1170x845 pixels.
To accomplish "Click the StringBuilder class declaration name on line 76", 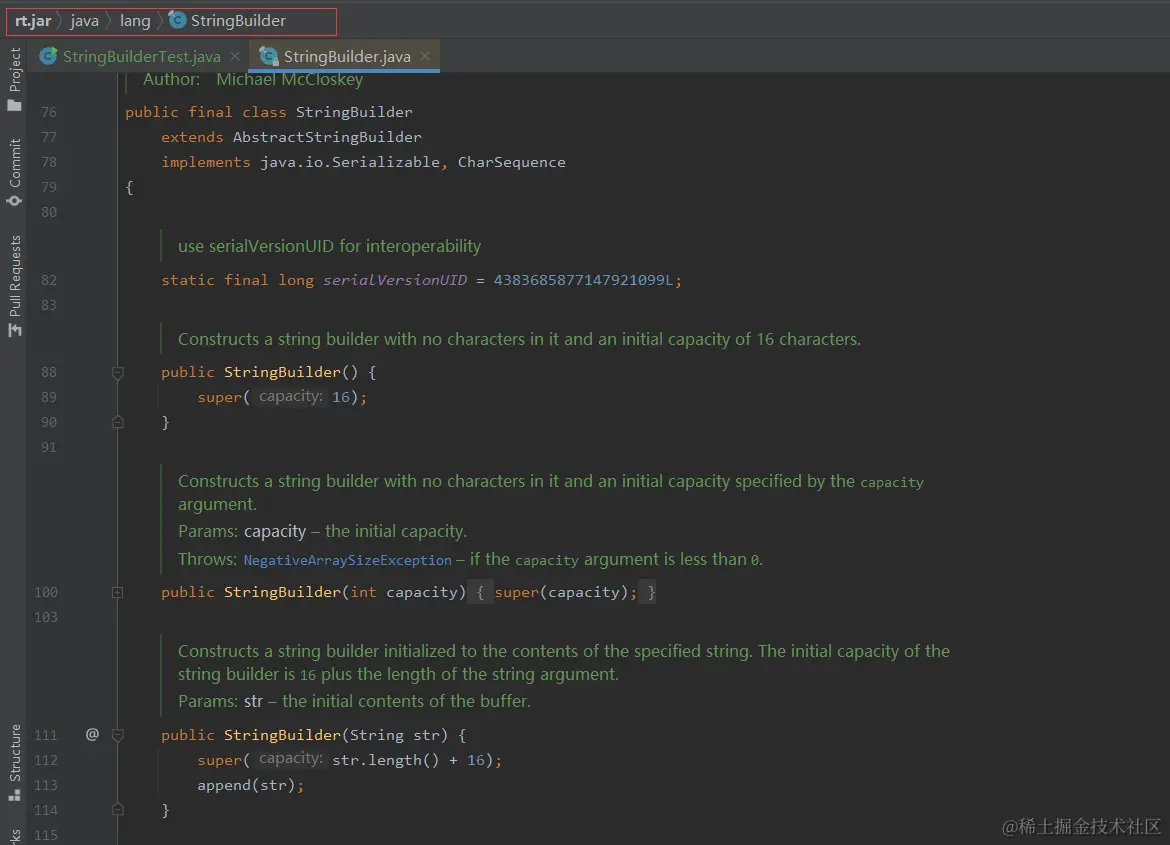I will [x=354, y=112].
